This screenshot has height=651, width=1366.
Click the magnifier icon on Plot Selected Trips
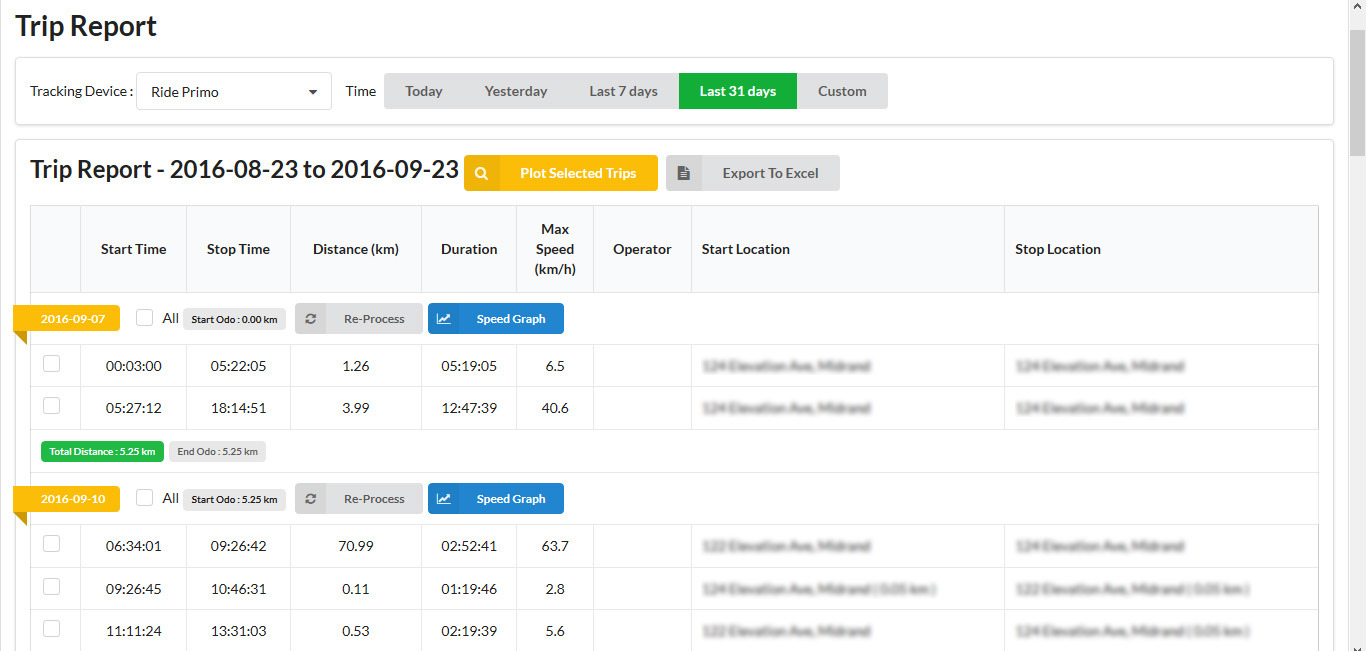coord(482,173)
